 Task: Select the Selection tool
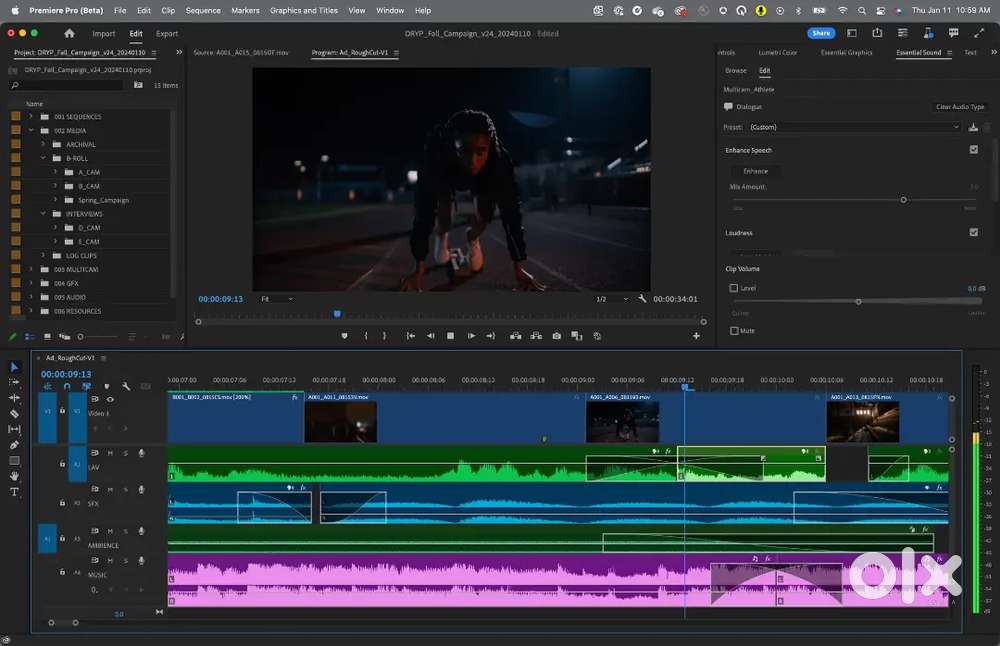(x=13, y=365)
